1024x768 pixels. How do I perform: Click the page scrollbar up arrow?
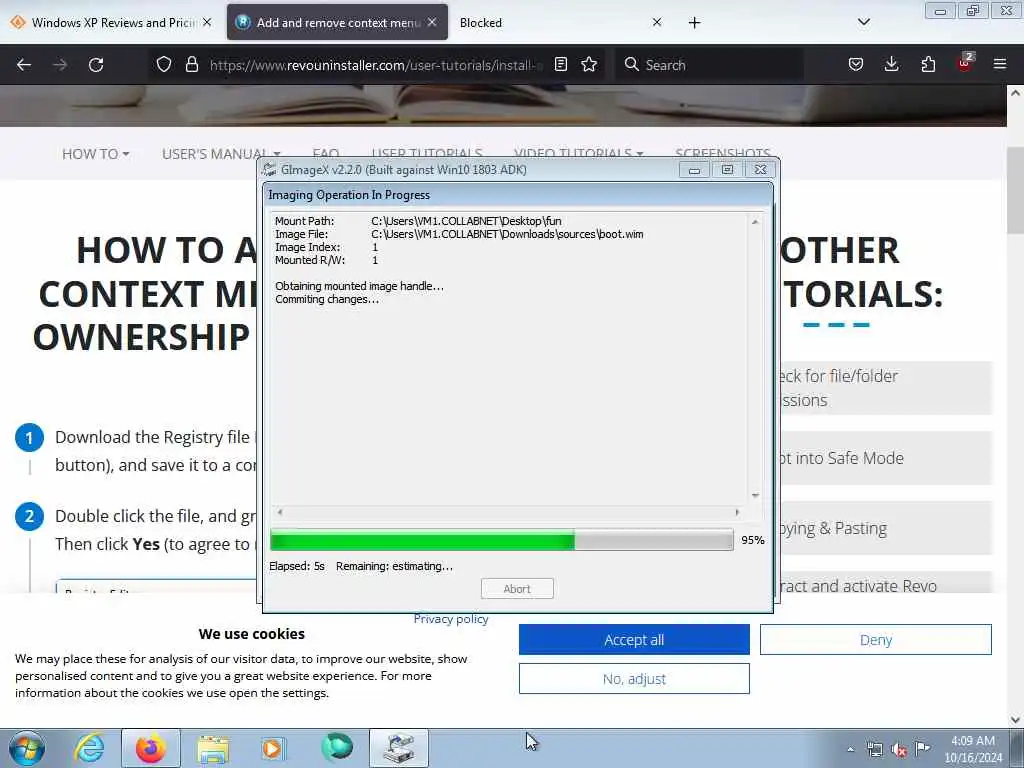(1015, 93)
